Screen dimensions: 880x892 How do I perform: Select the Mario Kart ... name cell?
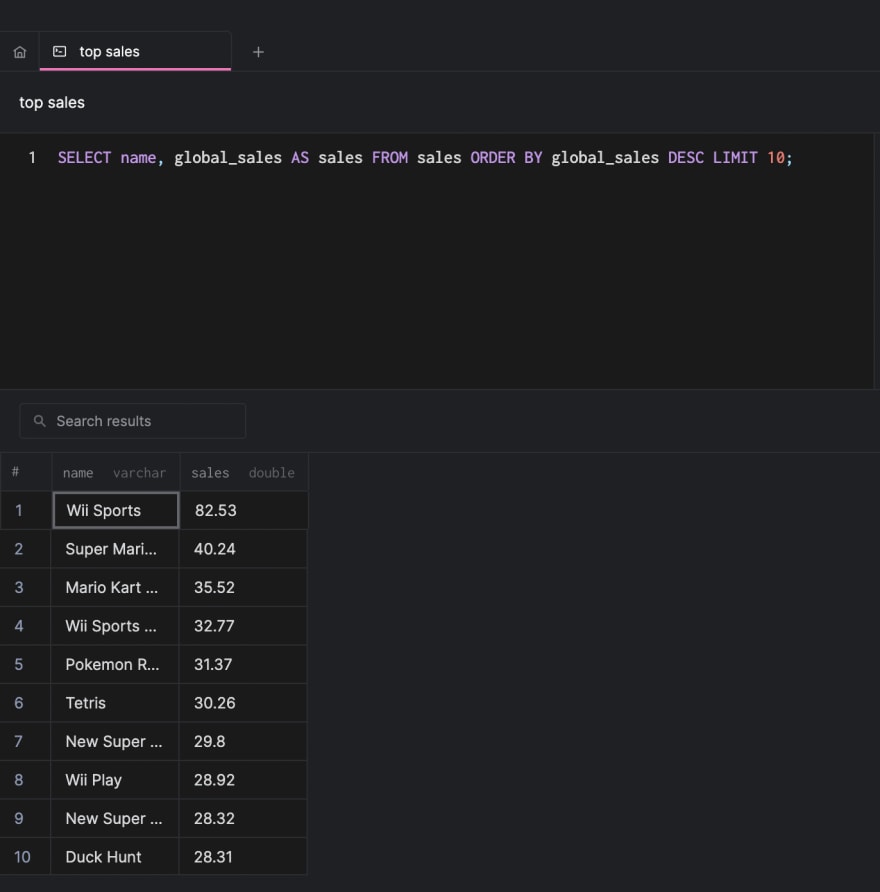click(x=115, y=588)
